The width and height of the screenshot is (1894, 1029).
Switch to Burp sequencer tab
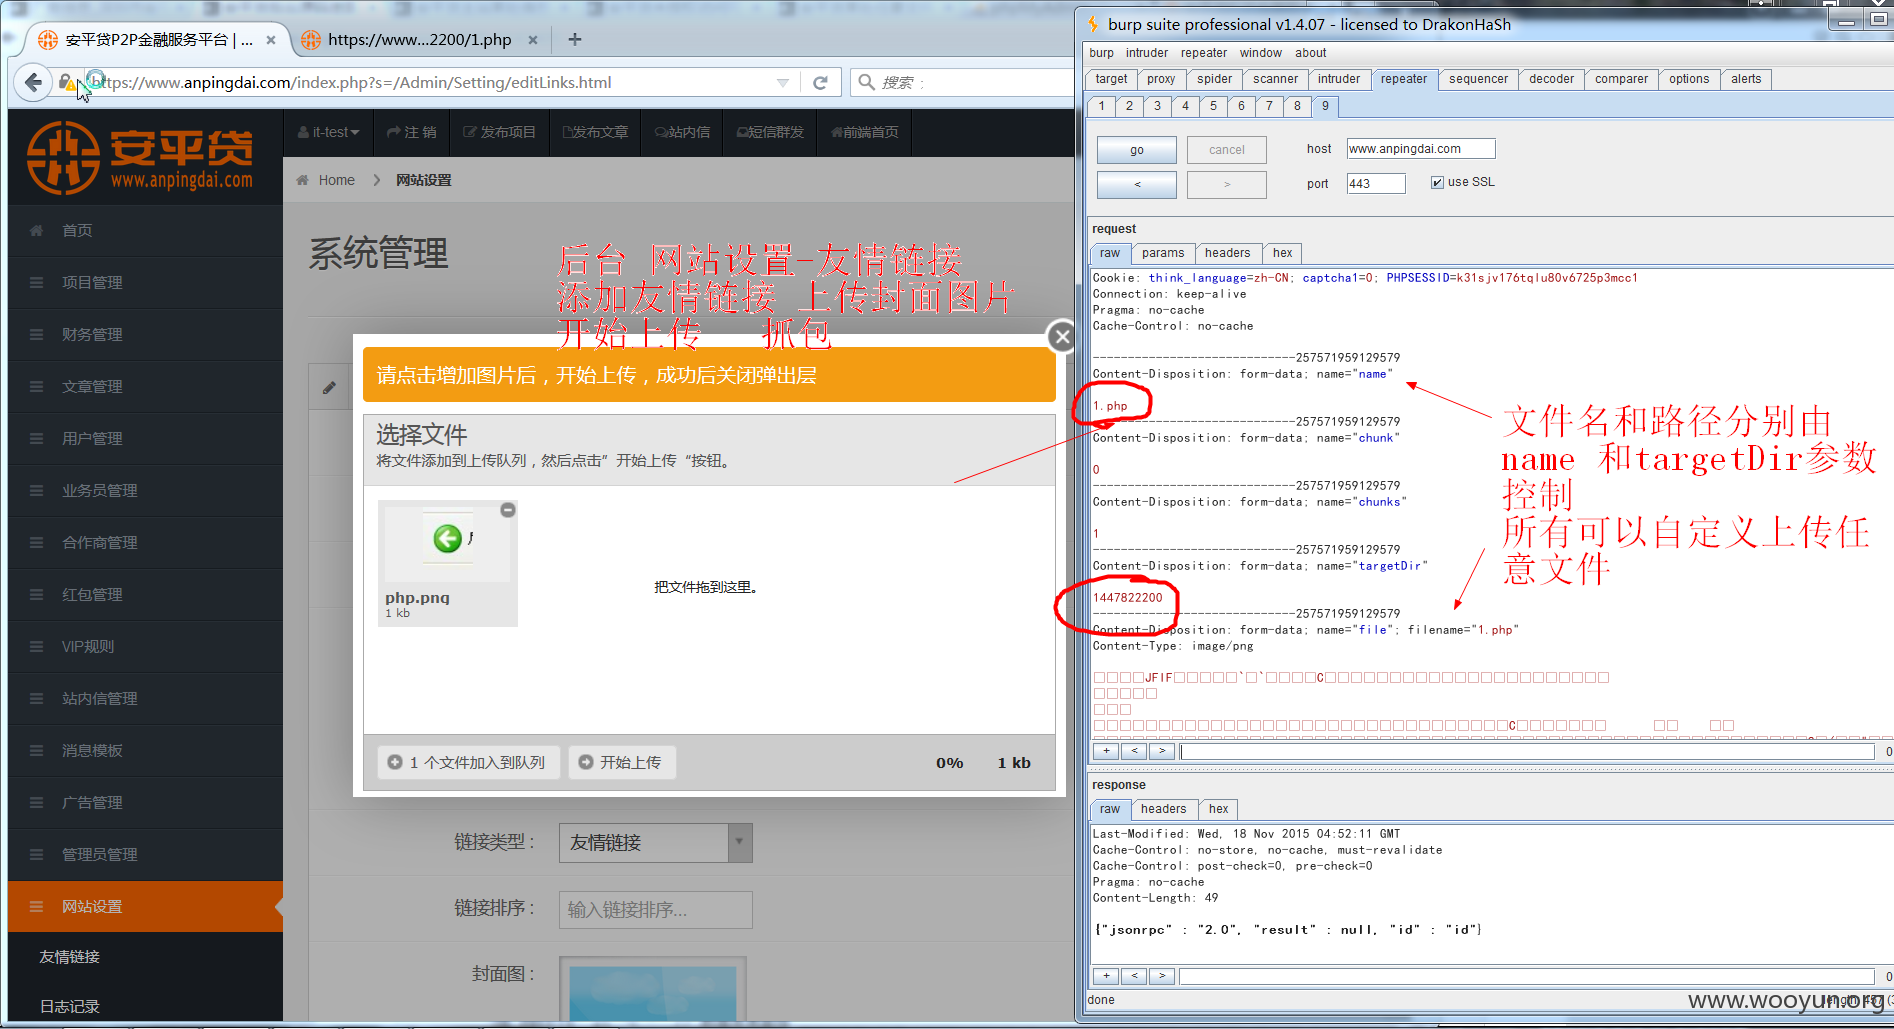click(x=1478, y=79)
